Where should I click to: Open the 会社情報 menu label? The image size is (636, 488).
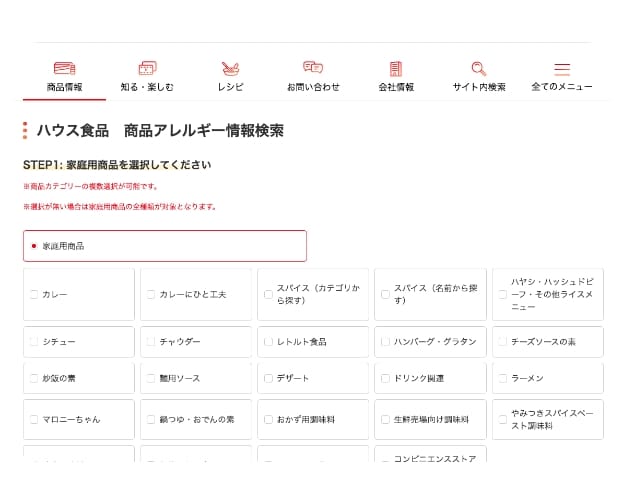click(x=396, y=87)
